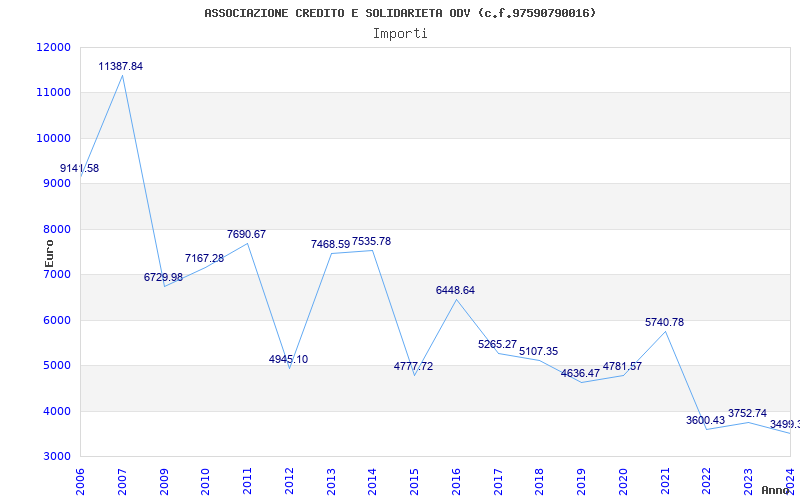Click the 2012 x-axis year label
This screenshot has height=500, width=800.
pyautogui.click(x=289, y=482)
